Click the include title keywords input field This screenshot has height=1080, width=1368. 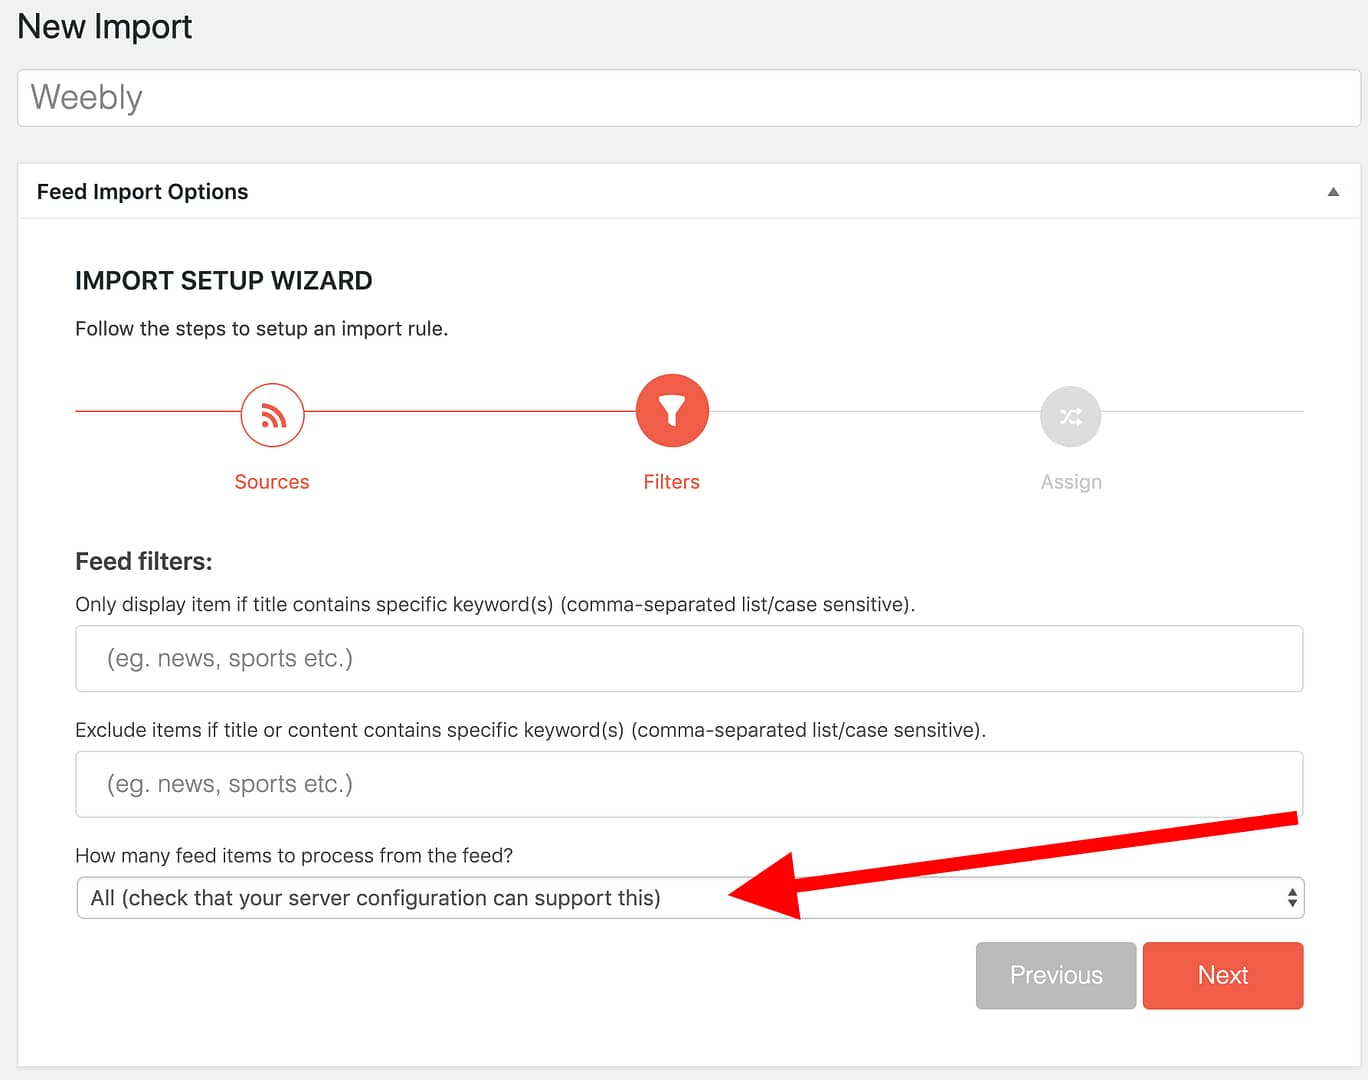coord(688,659)
